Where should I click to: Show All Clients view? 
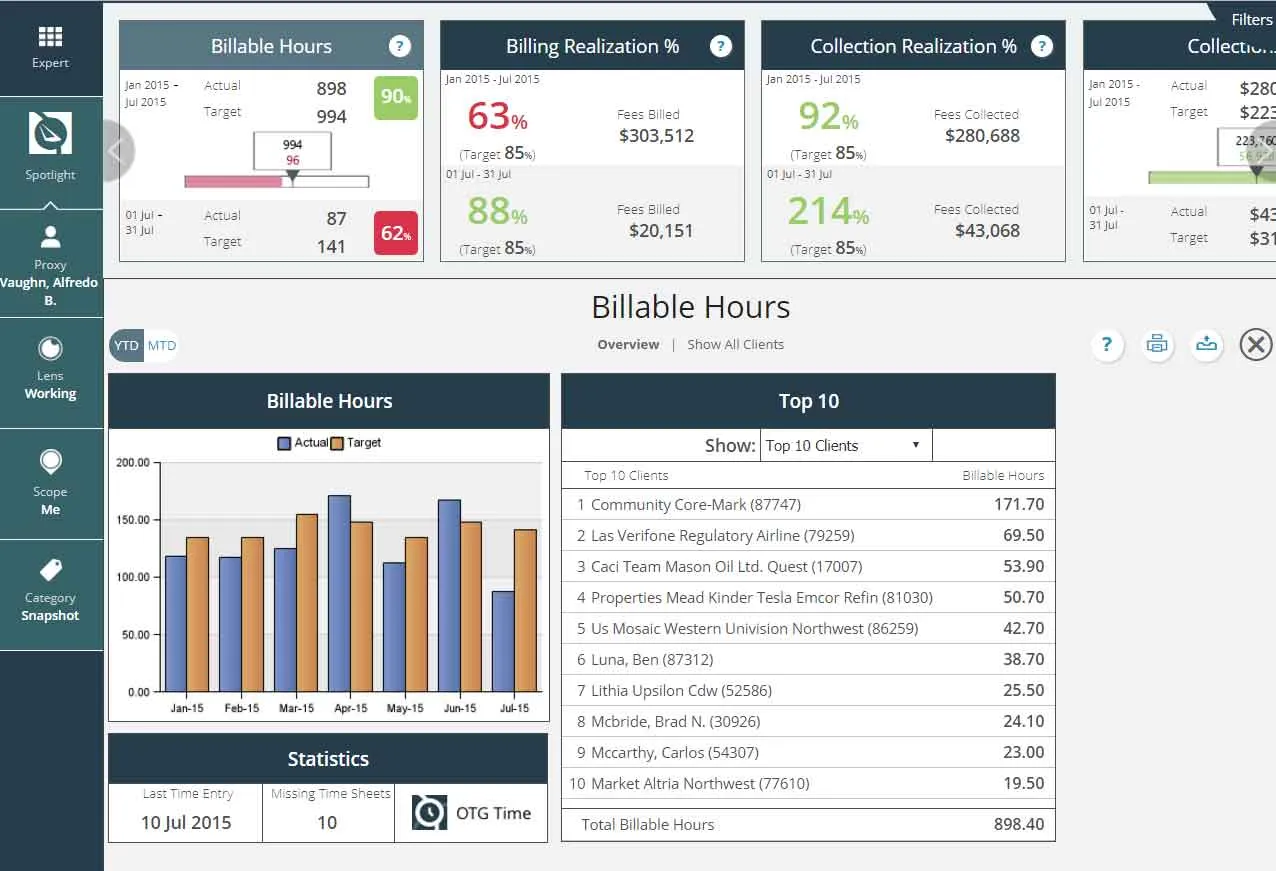click(x=735, y=345)
